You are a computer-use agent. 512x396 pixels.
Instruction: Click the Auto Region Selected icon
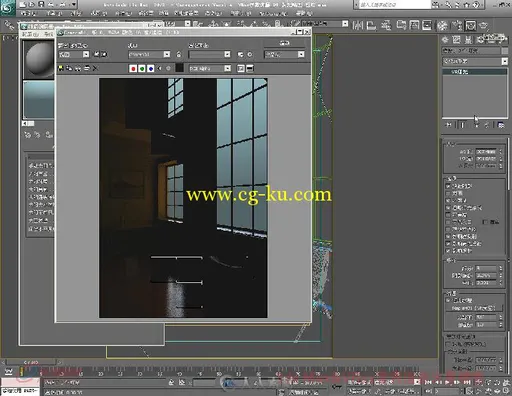tap(104, 54)
